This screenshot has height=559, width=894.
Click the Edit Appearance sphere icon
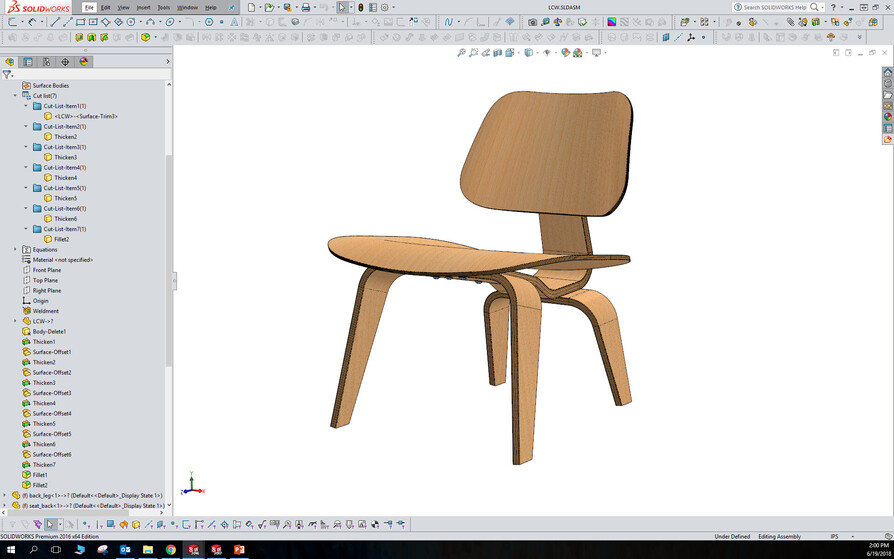(565, 52)
